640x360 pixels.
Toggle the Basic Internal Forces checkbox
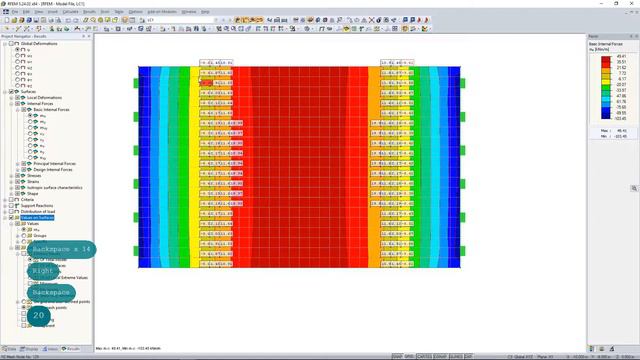click(24, 109)
